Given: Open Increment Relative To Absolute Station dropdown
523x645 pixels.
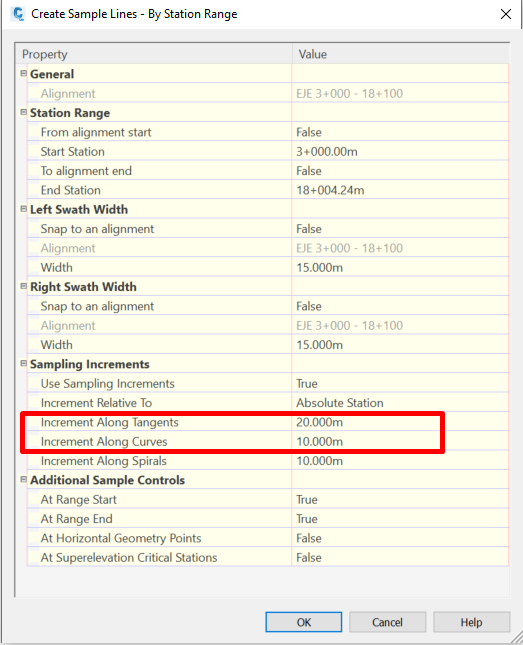Looking at the screenshot, I should coord(400,403).
